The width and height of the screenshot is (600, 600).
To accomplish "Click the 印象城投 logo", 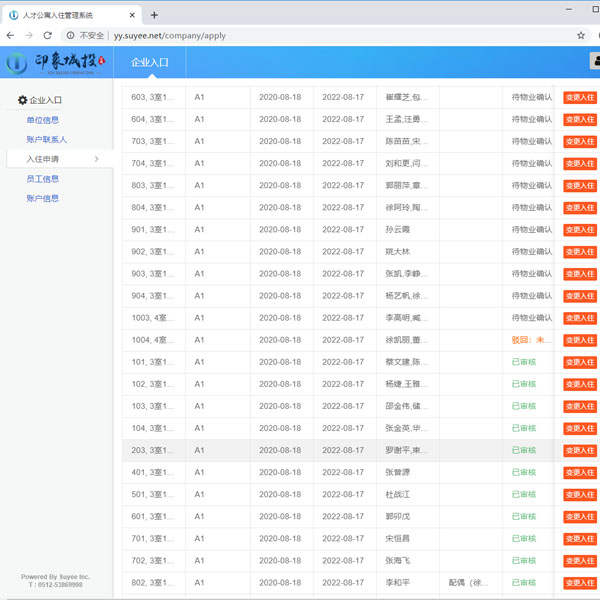I will (56, 62).
